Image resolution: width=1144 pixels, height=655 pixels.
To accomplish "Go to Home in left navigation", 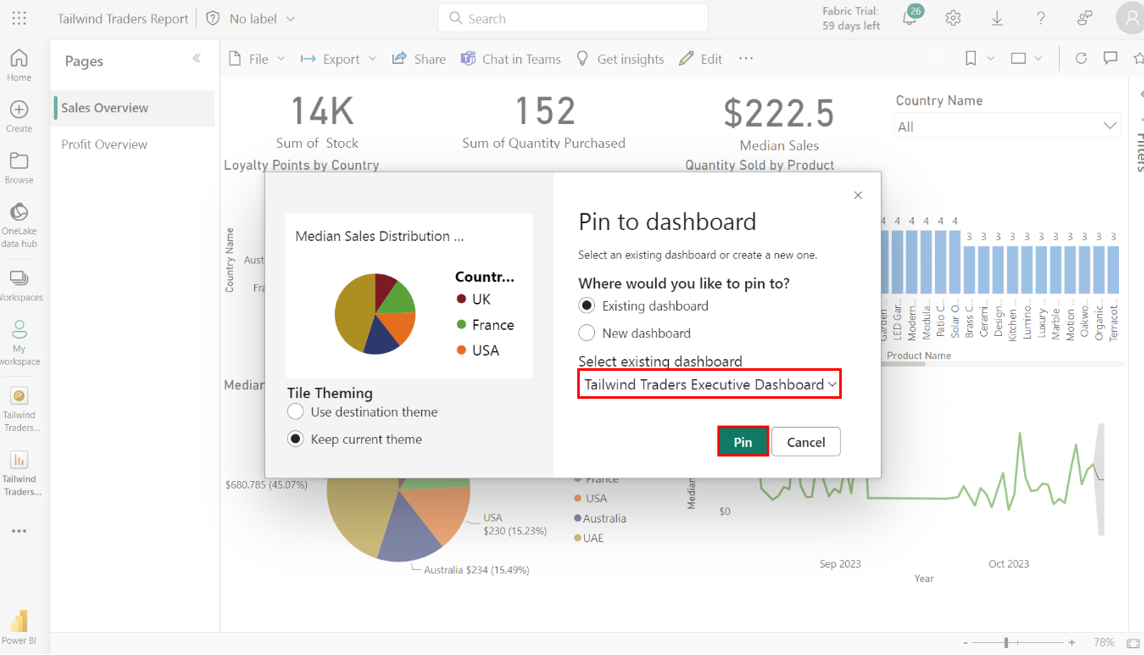I will pyautogui.click(x=19, y=65).
